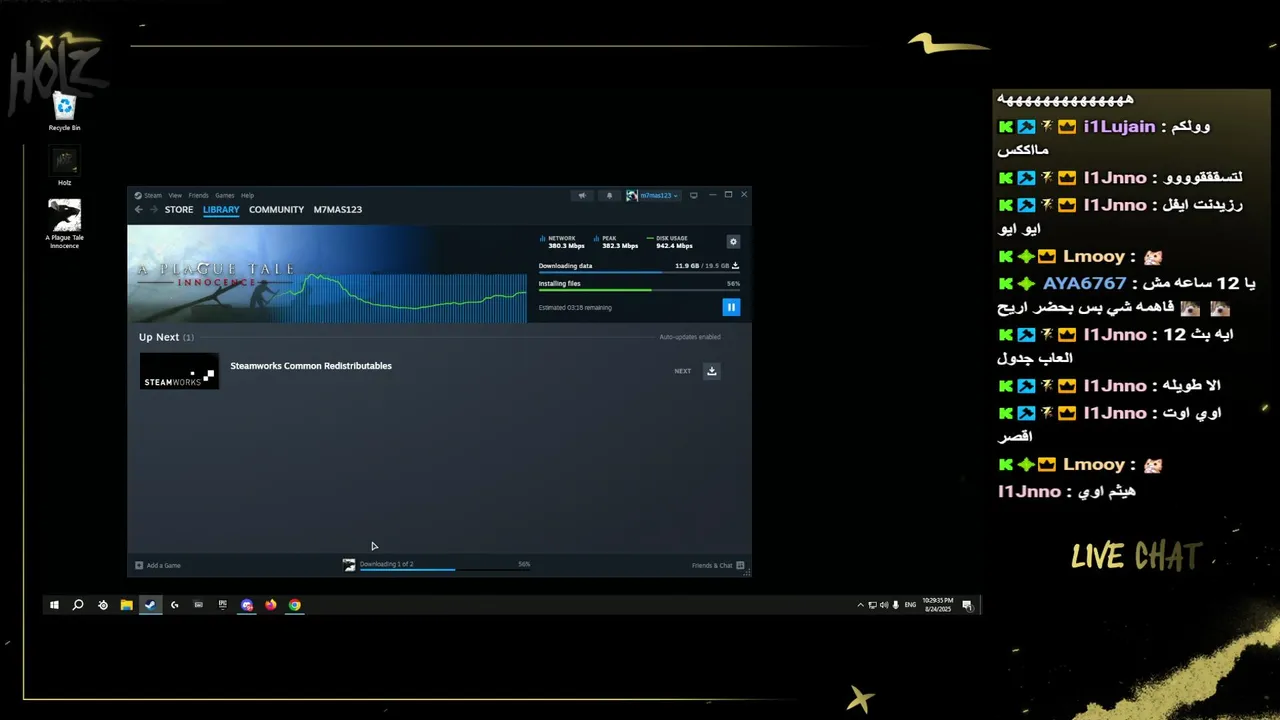Open Friends & Chat
1280x720 pixels.
point(718,566)
